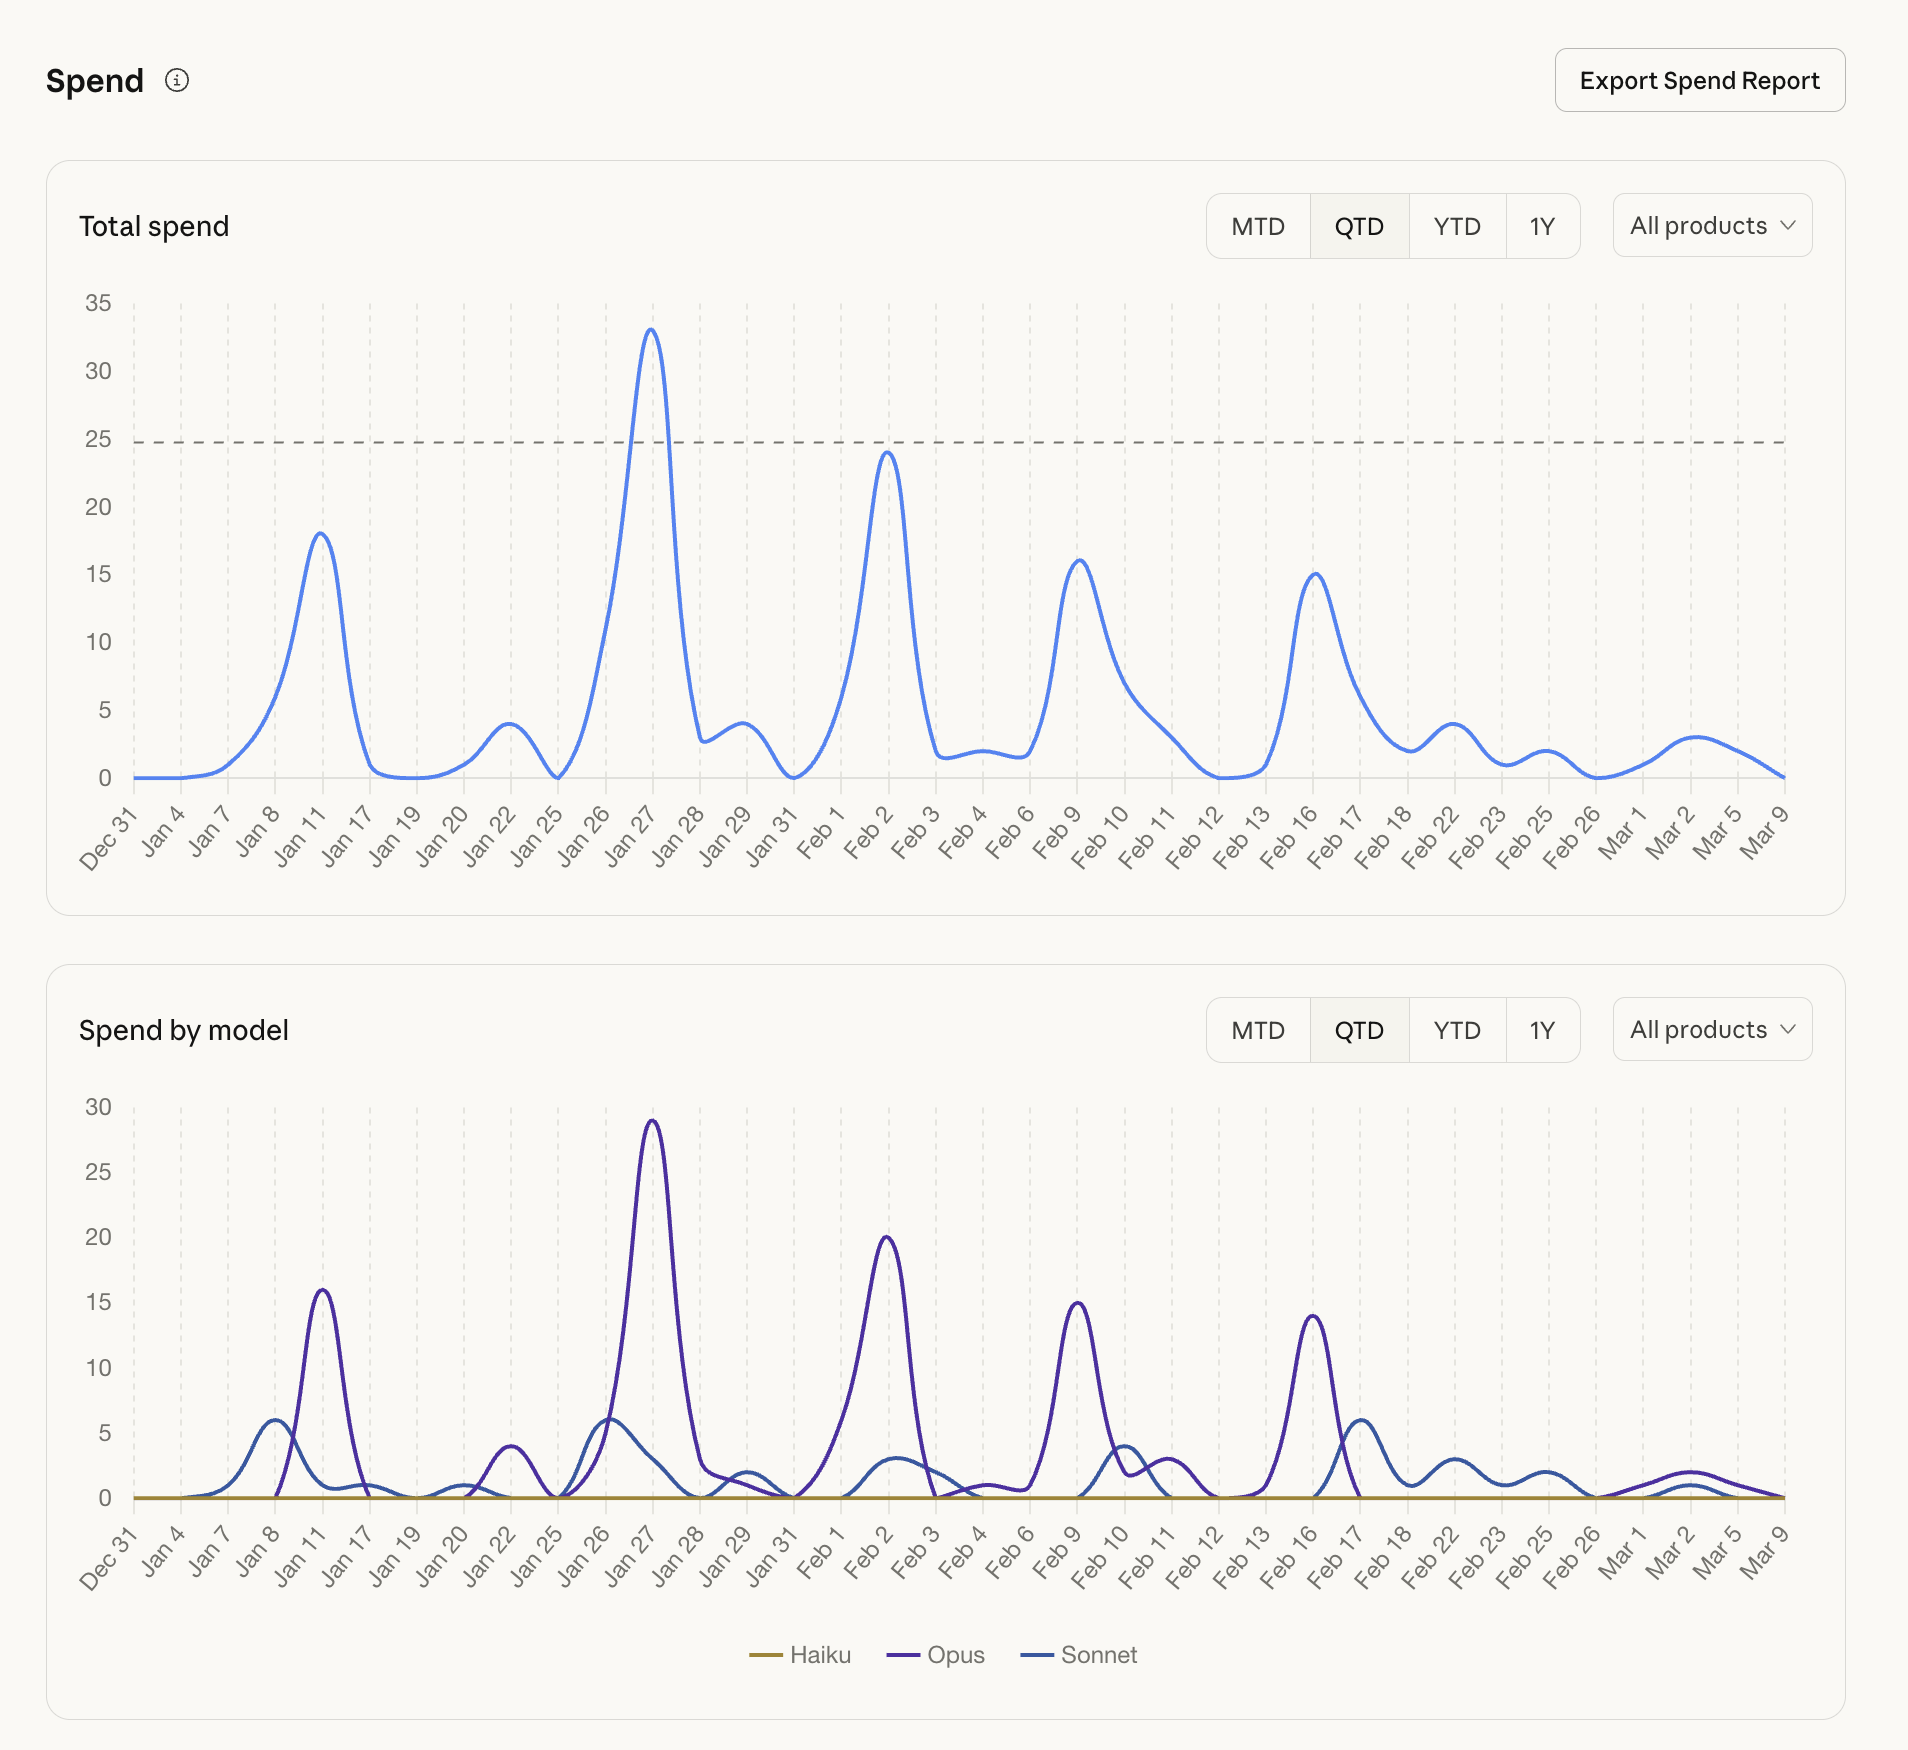Switch Total spend chart to MTD view
Screen dimensions: 1908x1750
(1258, 226)
